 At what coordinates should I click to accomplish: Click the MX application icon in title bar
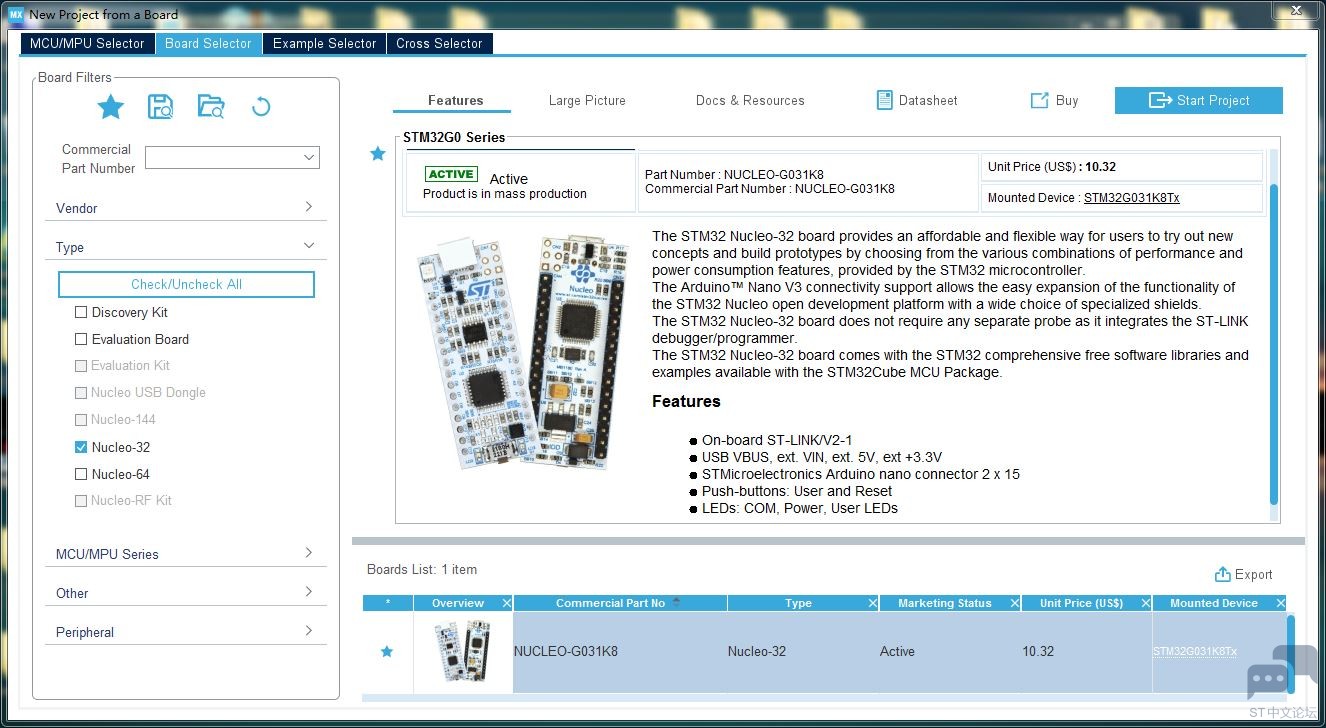[x=15, y=14]
